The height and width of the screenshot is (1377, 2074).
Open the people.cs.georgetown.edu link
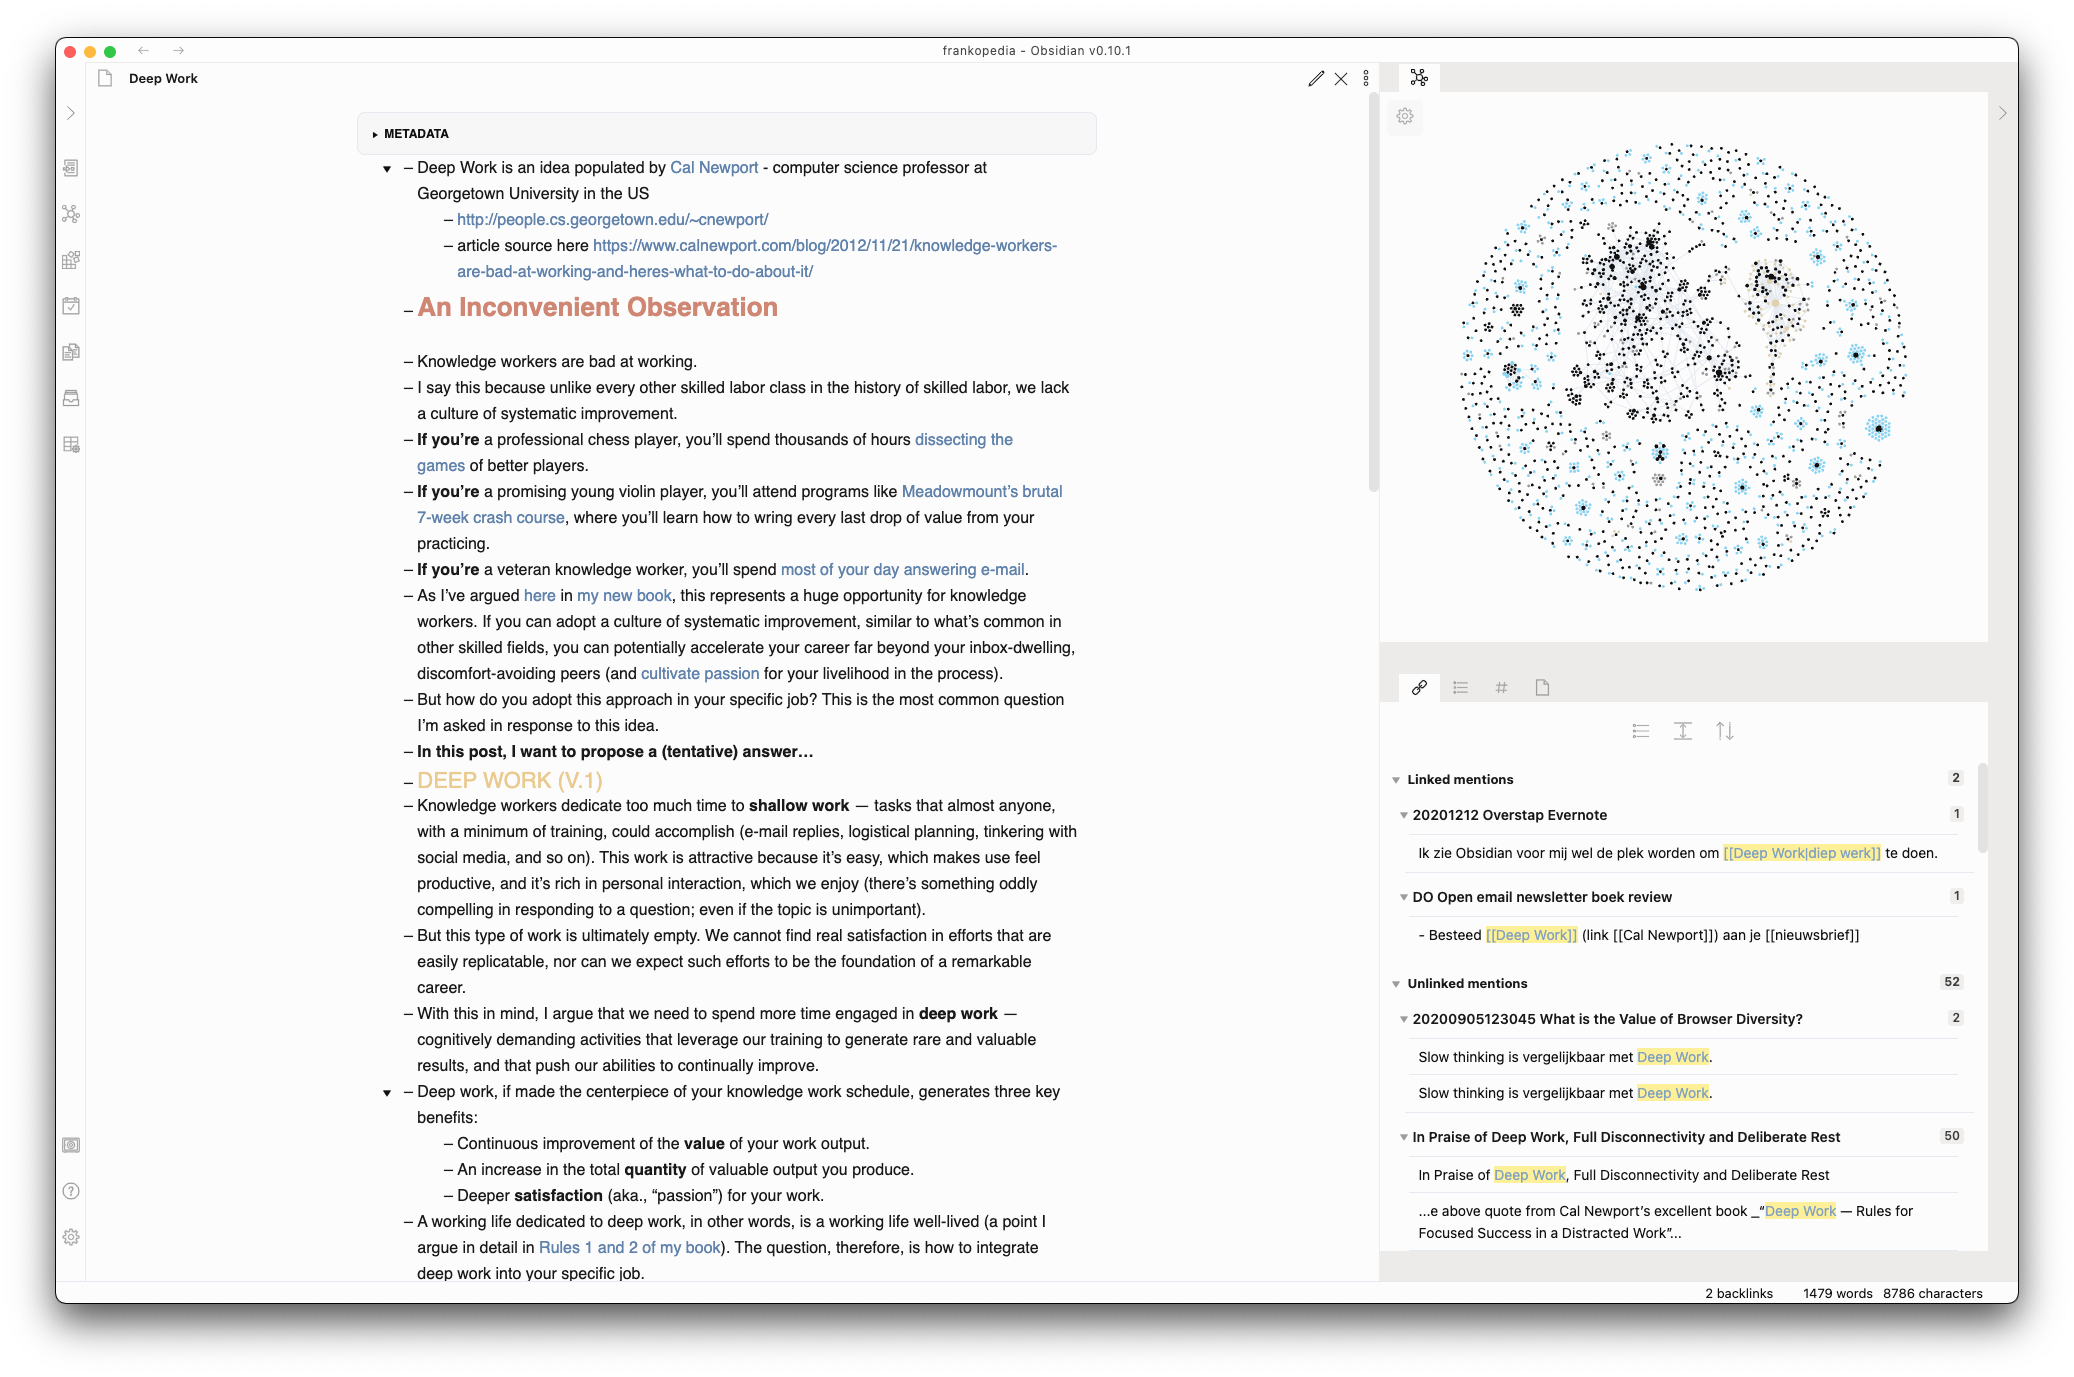(x=613, y=219)
